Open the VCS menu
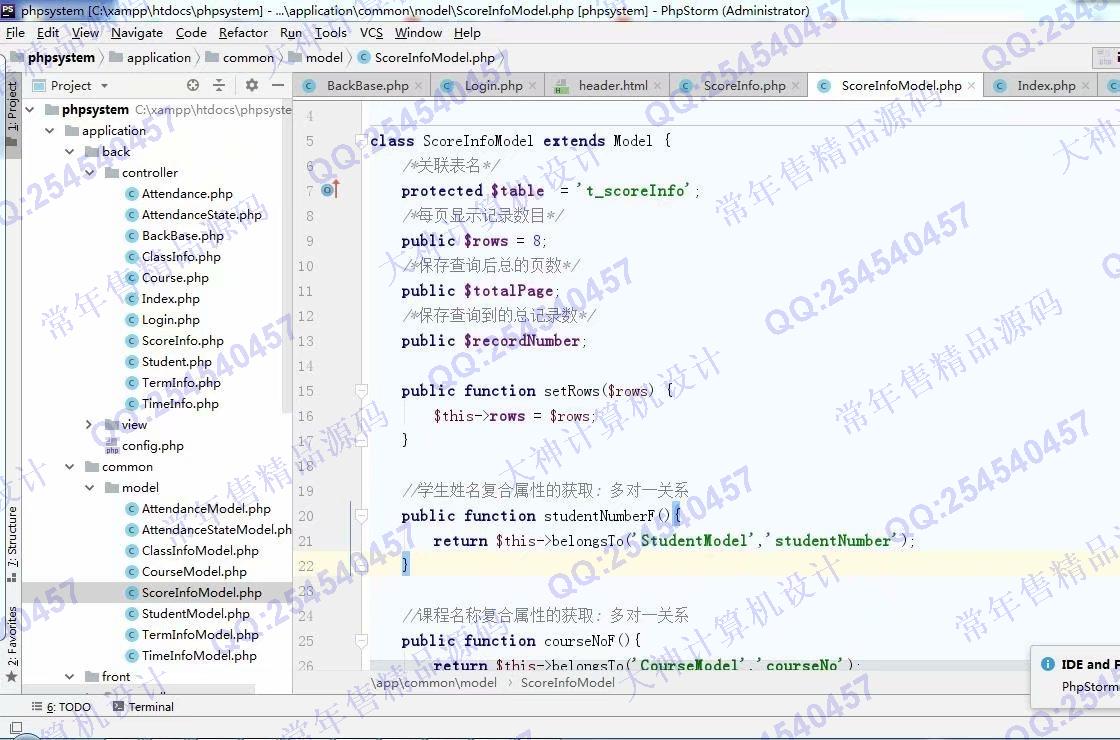The width and height of the screenshot is (1120, 740). click(x=371, y=33)
